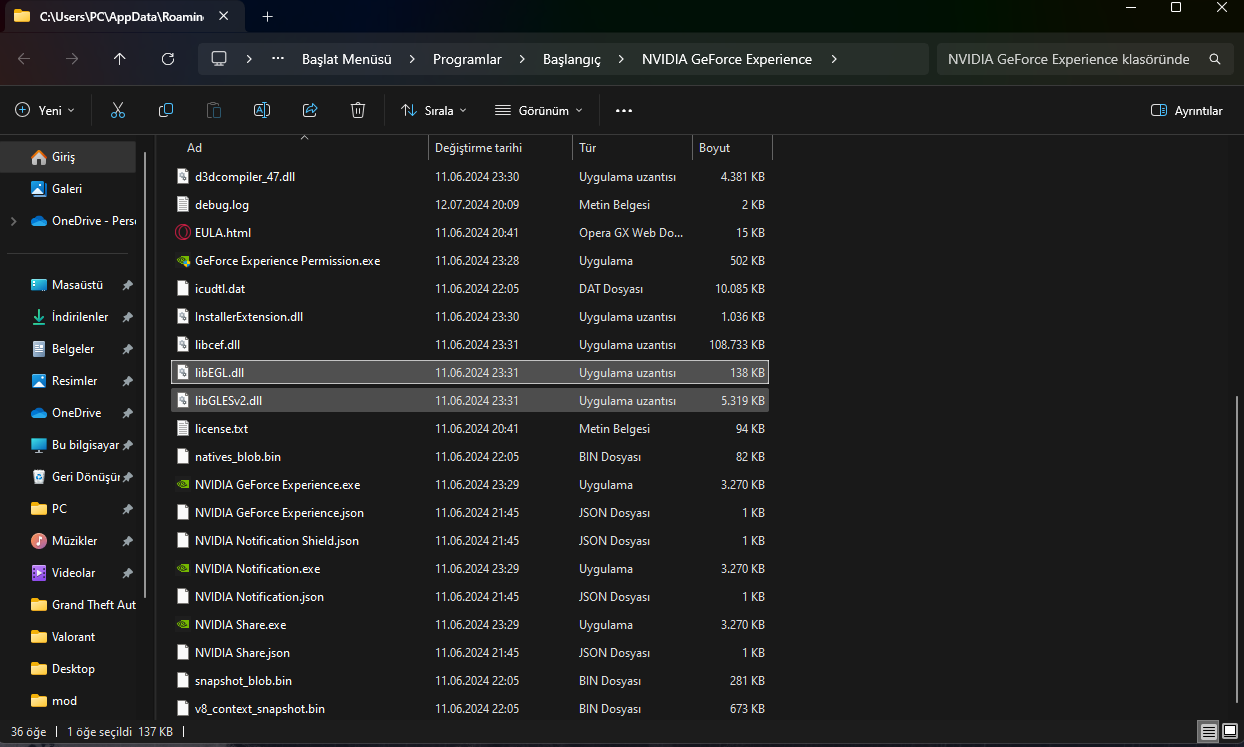Click the search box for this folder
The width and height of the screenshot is (1244, 747).
pyautogui.click(x=1068, y=59)
